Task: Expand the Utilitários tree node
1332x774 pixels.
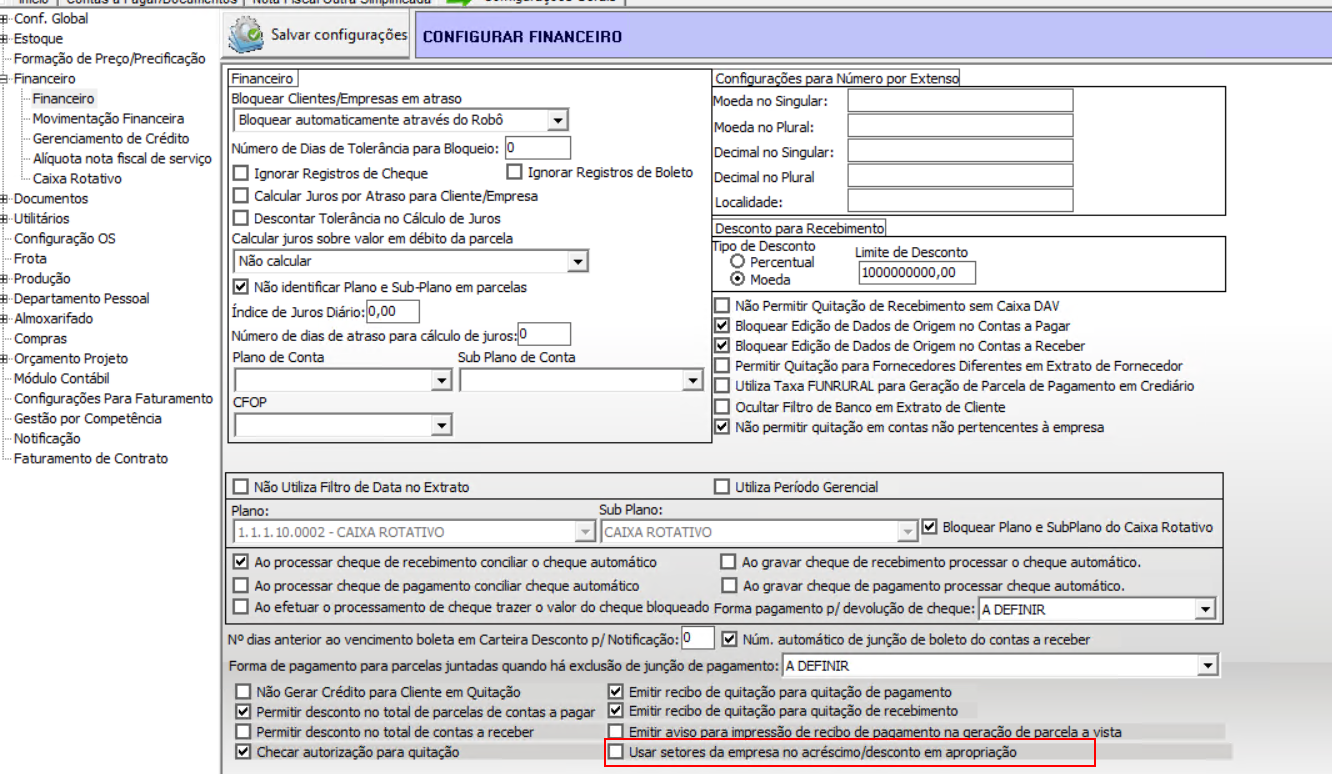Action: (5, 219)
